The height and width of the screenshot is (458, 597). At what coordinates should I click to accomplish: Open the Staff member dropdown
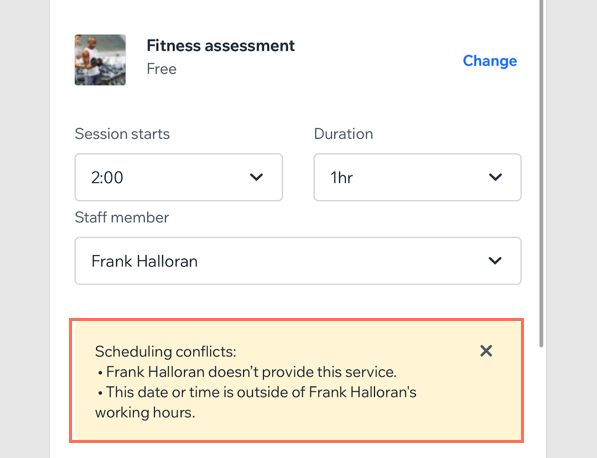(298, 261)
